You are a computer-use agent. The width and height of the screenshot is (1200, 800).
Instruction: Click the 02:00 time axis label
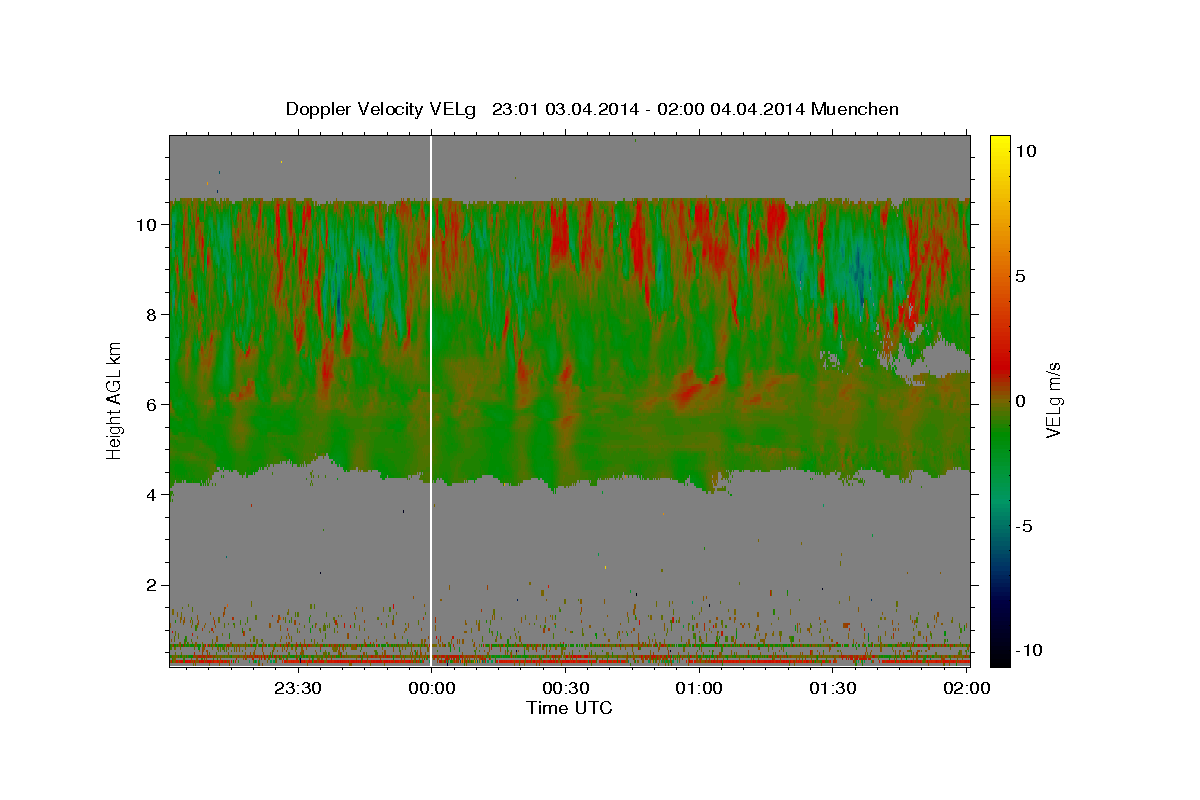(967, 687)
